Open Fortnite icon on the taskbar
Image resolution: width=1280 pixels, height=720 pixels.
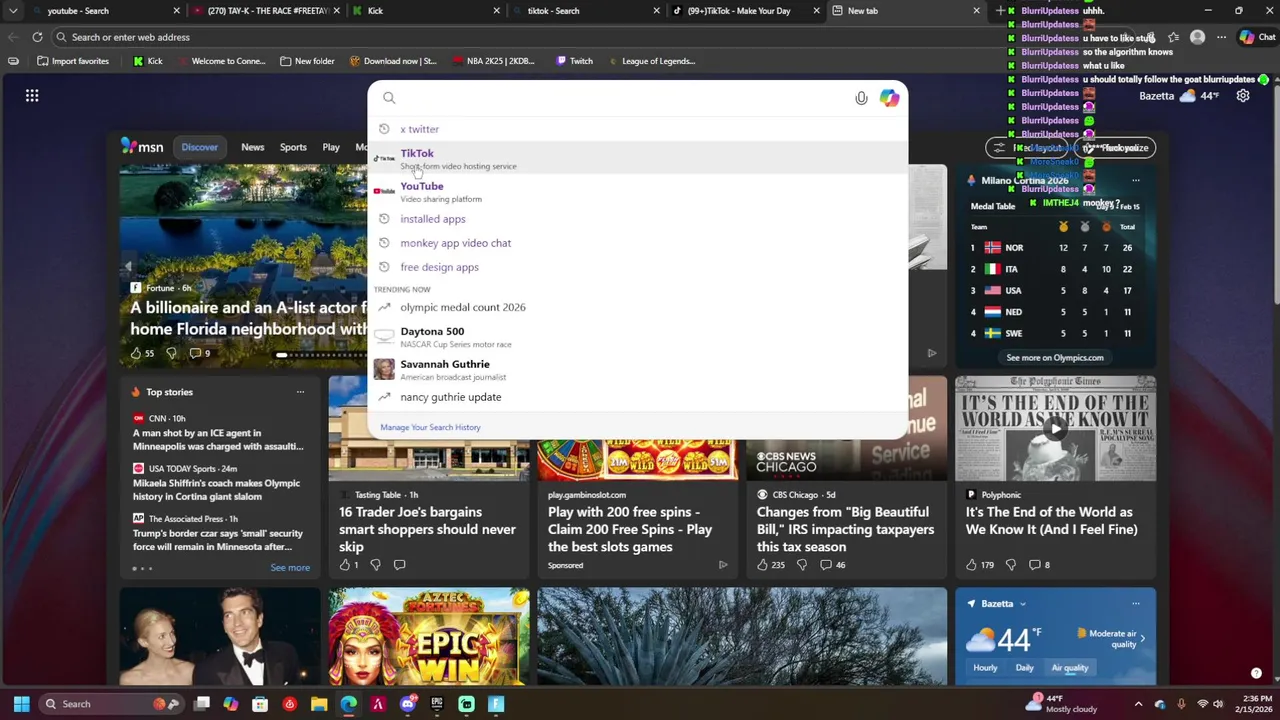point(496,704)
